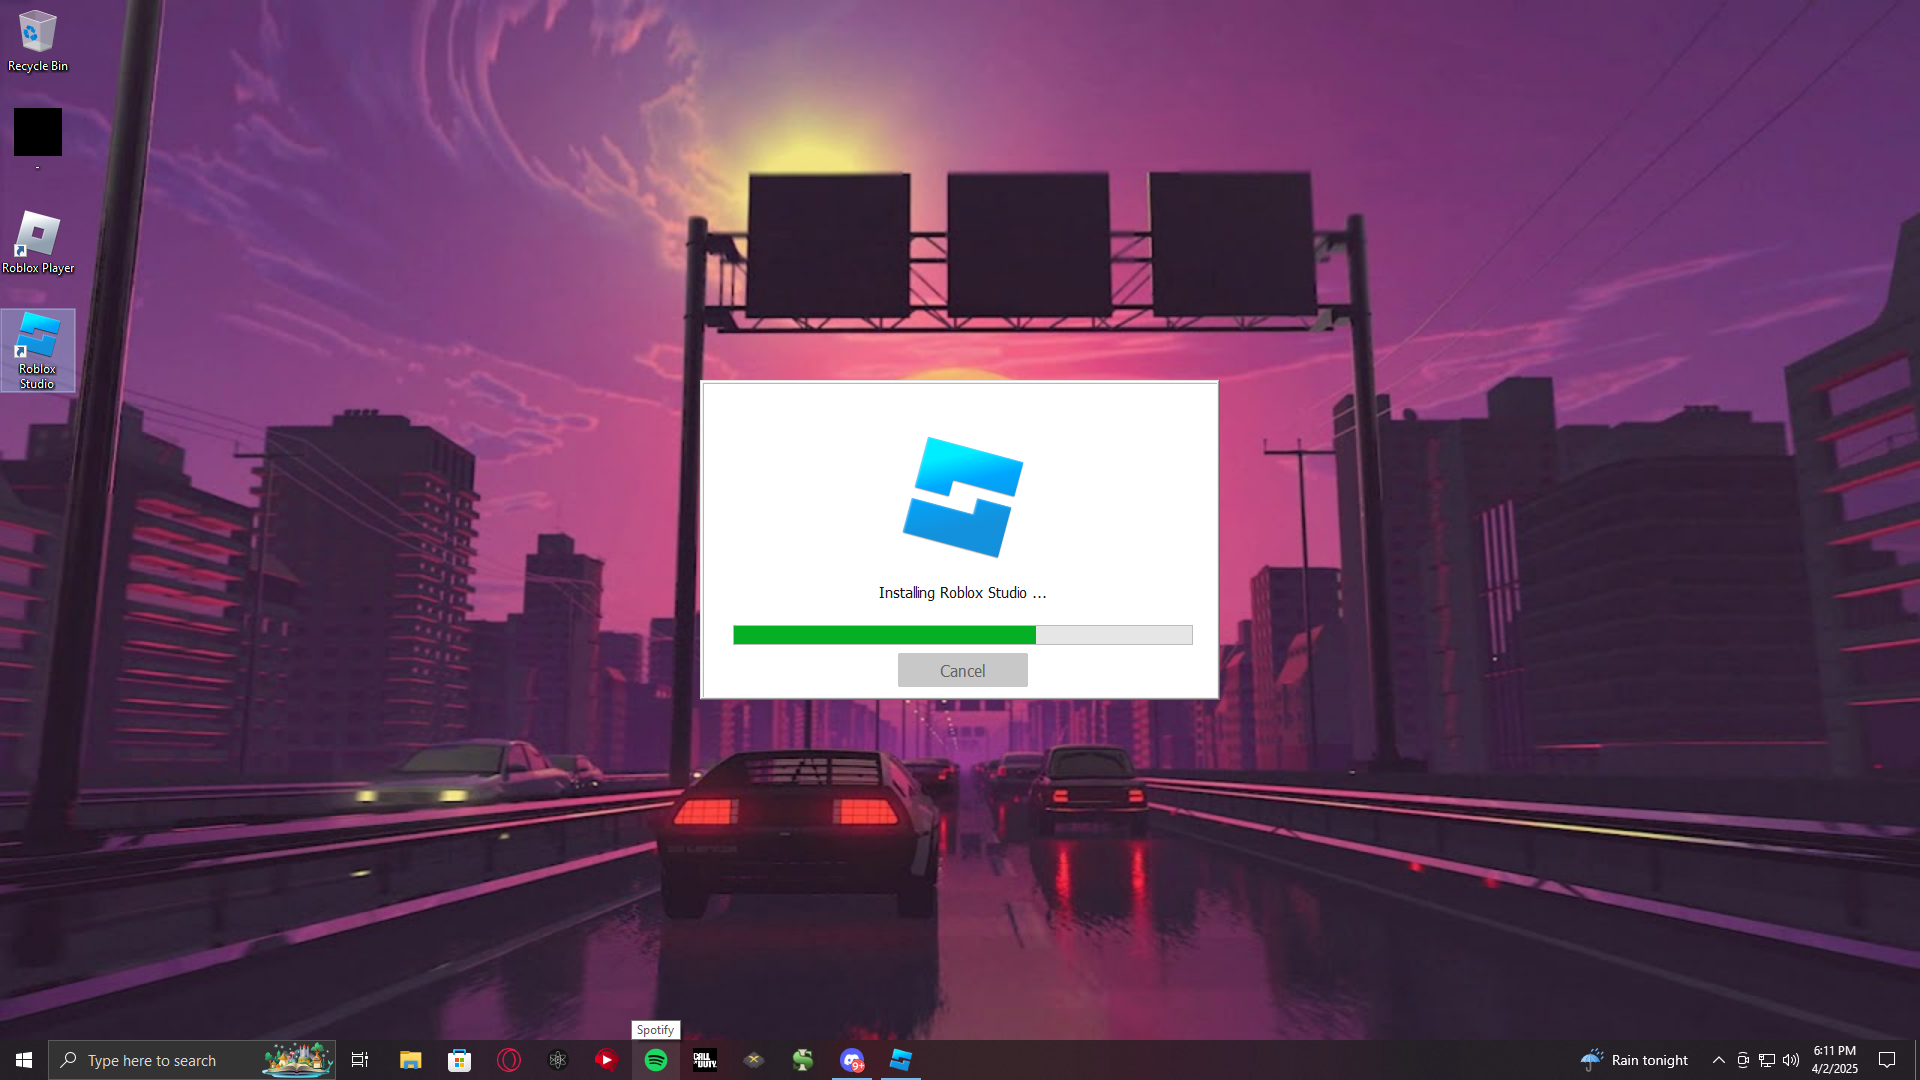The height and width of the screenshot is (1080, 1920).
Task: Open the Windows Start menu
Action: coord(24,1060)
